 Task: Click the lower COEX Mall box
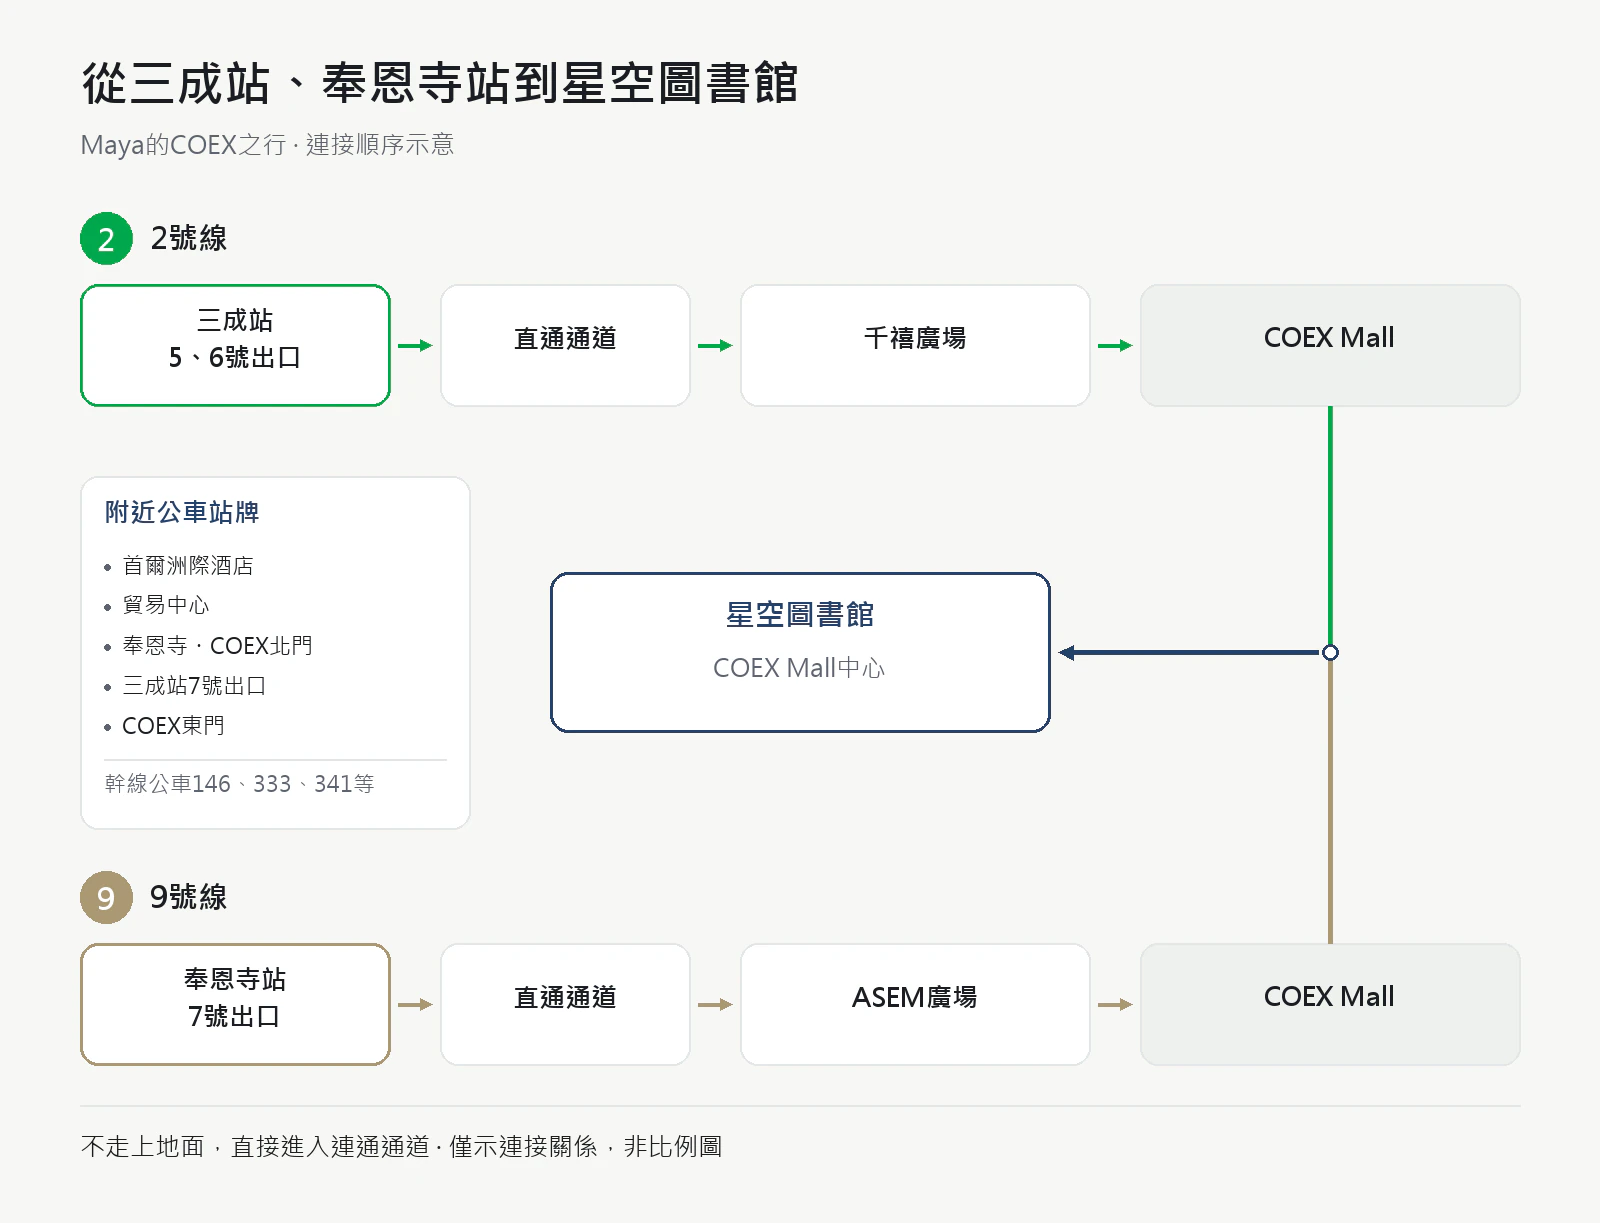click(1330, 1004)
